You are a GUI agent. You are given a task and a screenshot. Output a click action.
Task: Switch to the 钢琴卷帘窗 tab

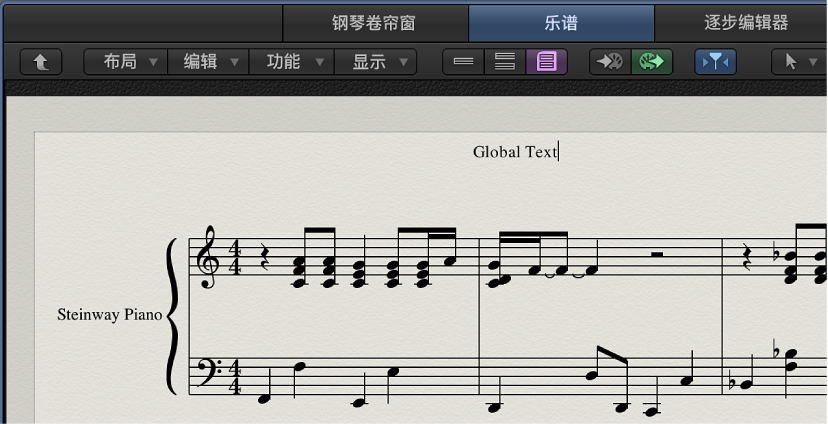375,23
